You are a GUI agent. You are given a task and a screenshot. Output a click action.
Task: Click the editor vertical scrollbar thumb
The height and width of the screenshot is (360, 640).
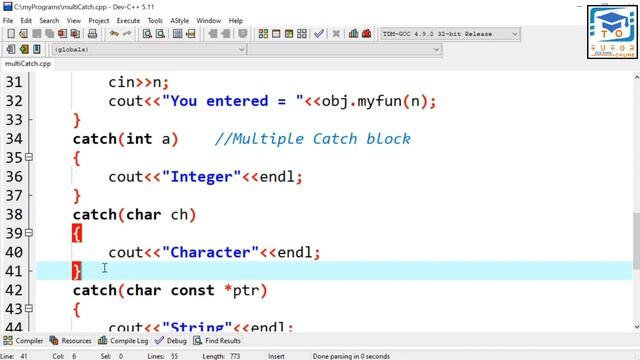[x=636, y=241]
